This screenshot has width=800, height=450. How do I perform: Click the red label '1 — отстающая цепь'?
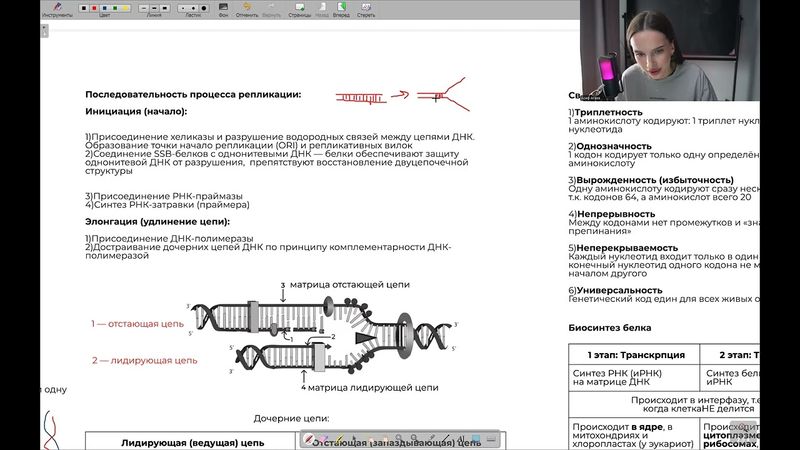(x=137, y=323)
